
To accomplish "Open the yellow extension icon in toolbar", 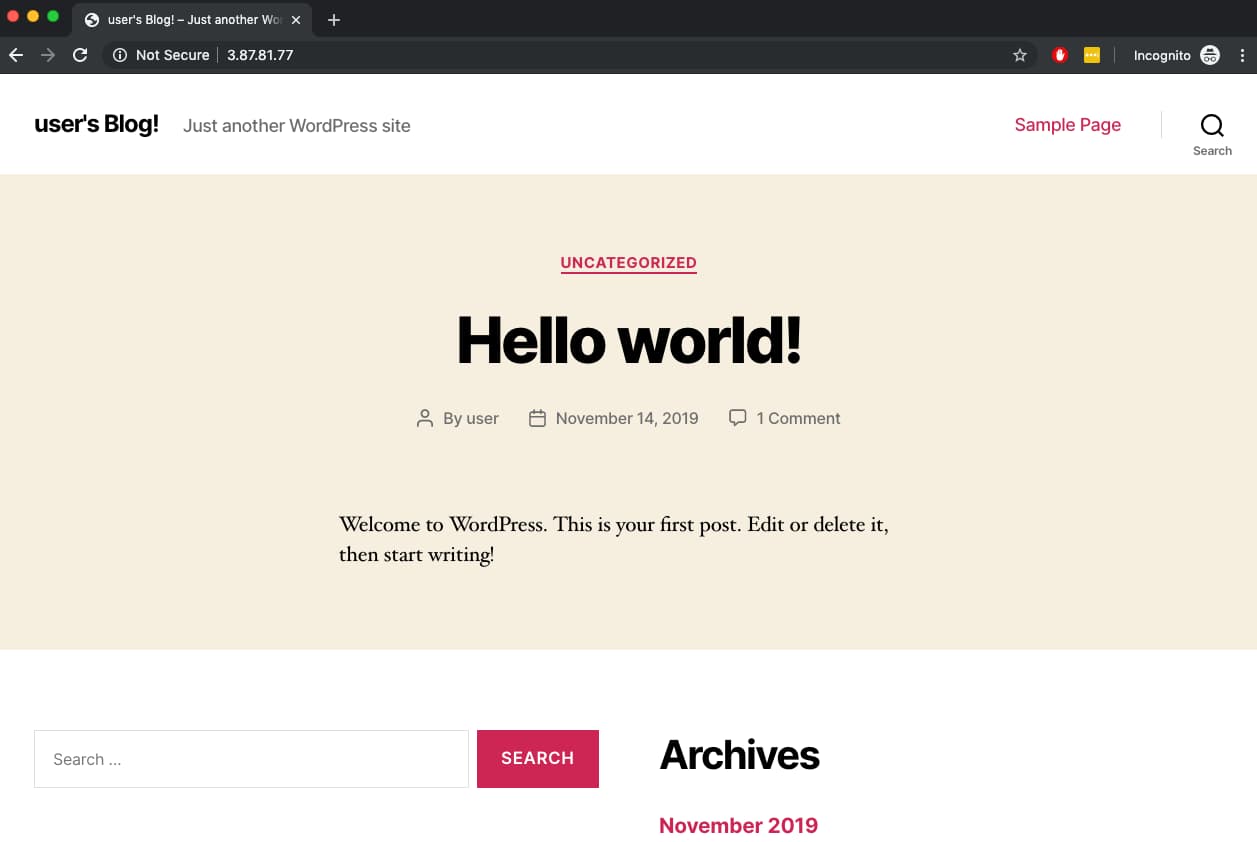I will point(1092,55).
